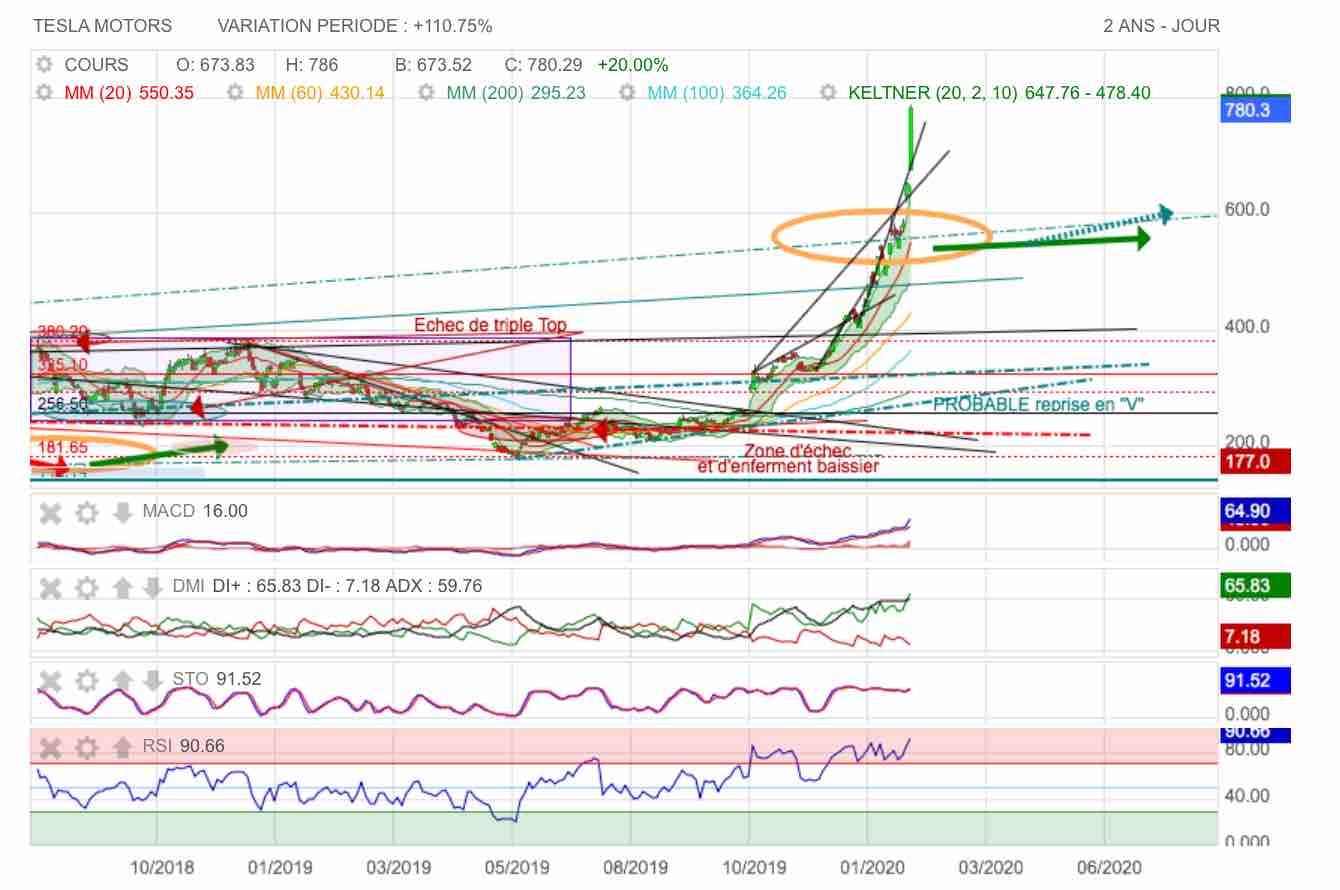Screen dimensions: 1340x890
Task: Click the C: 780.29 closing value
Action: coord(543,65)
